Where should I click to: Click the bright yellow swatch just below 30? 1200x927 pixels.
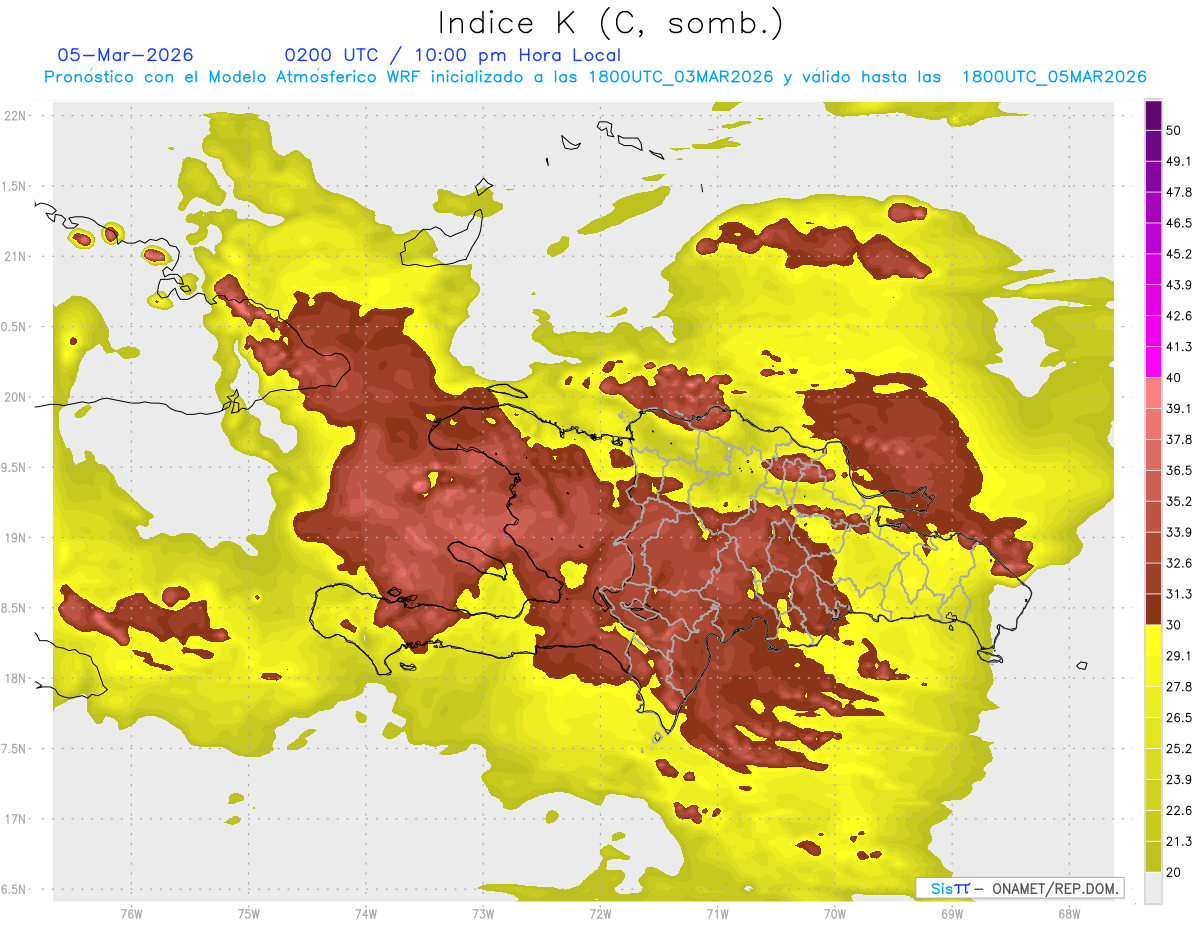coord(1153,641)
